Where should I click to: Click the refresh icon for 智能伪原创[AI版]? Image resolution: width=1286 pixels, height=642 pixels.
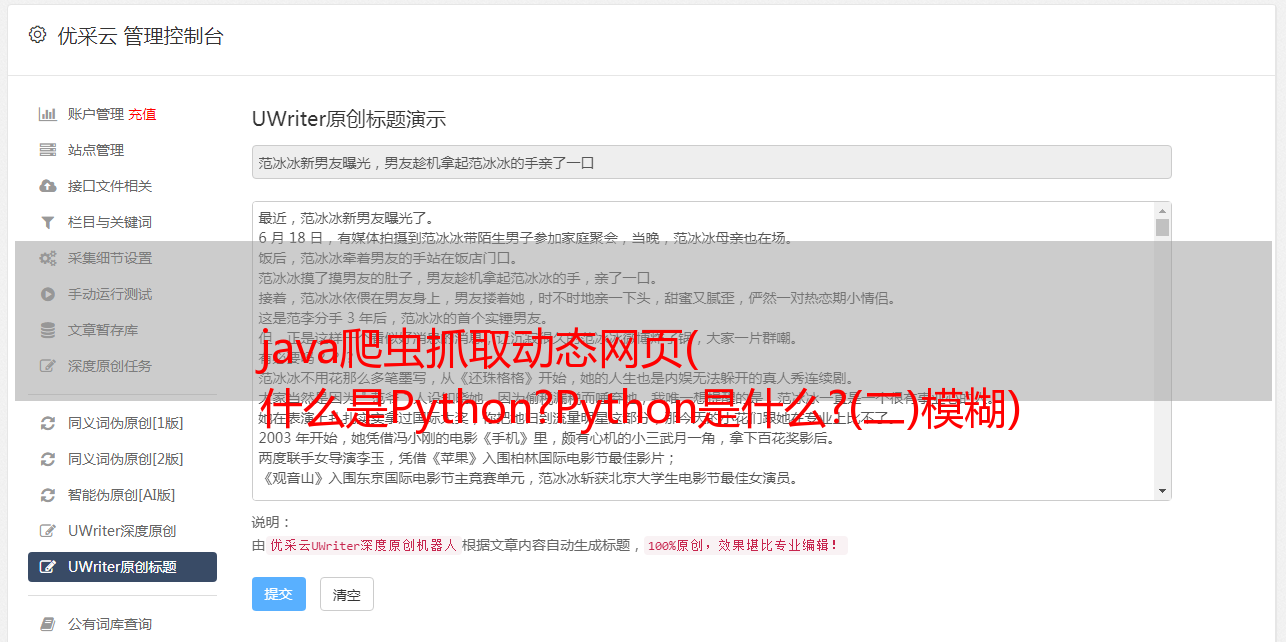coord(47,495)
